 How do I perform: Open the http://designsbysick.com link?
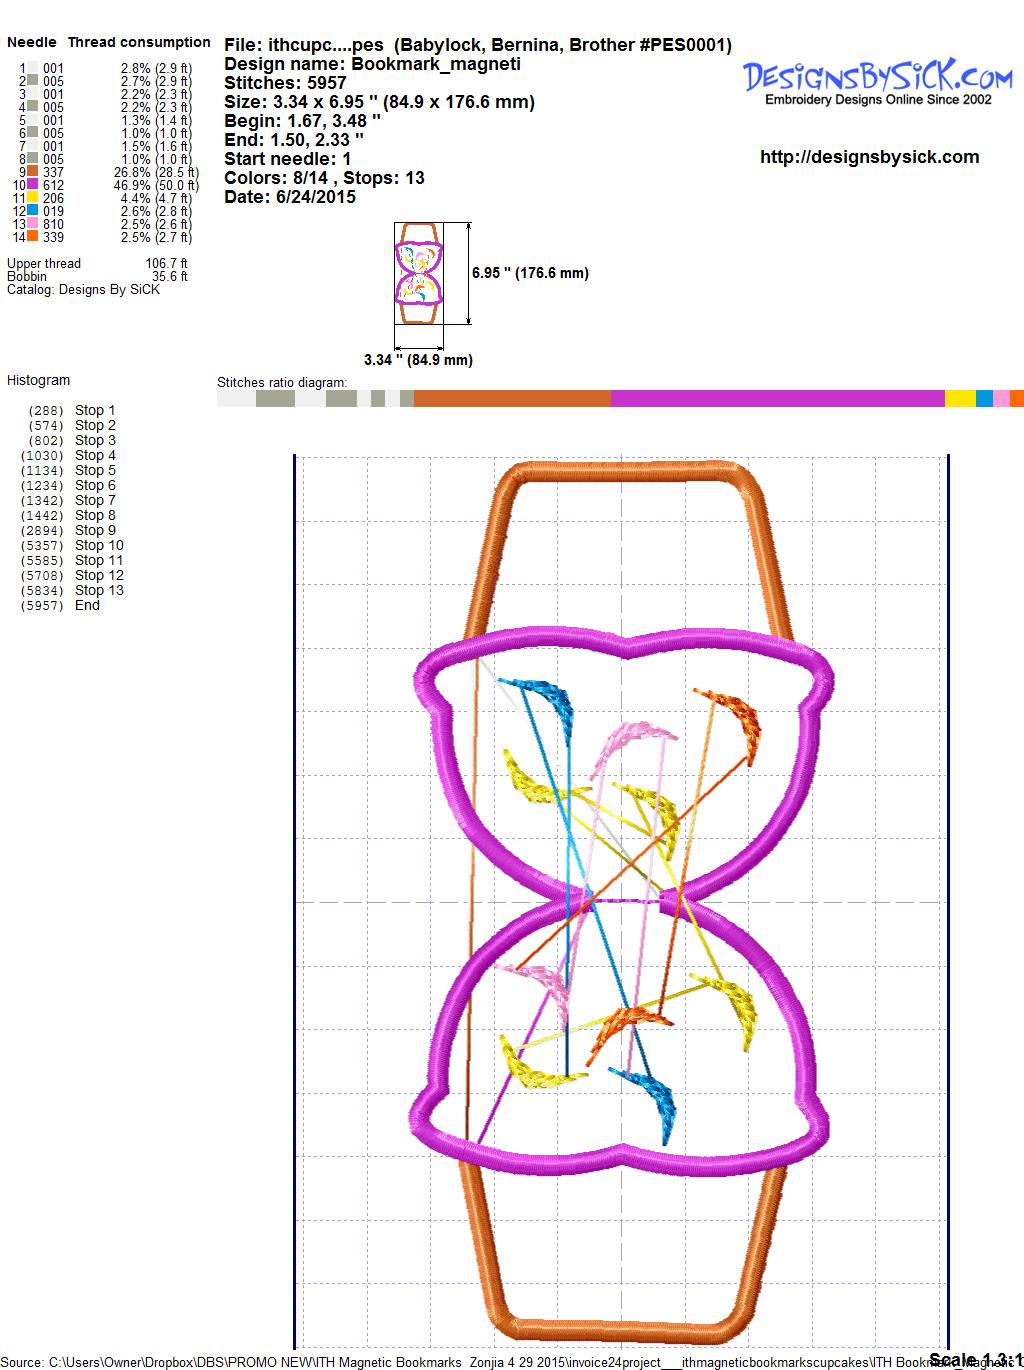pos(869,157)
